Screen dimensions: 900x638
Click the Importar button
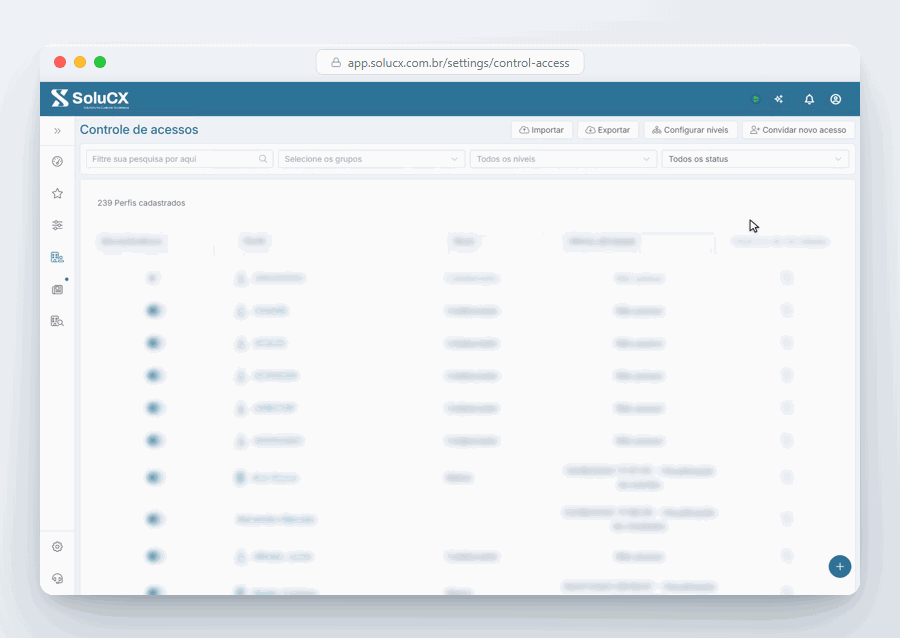pyautogui.click(x=541, y=130)
